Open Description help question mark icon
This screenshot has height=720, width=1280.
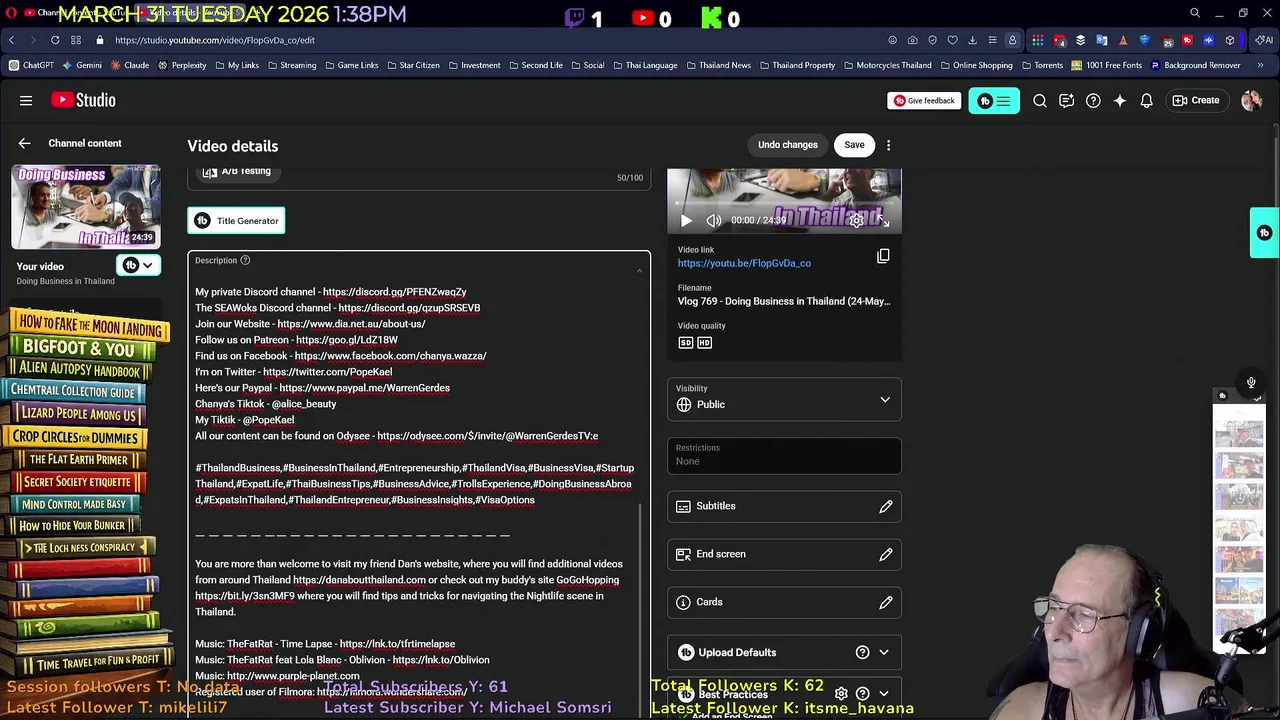(245, 260)
